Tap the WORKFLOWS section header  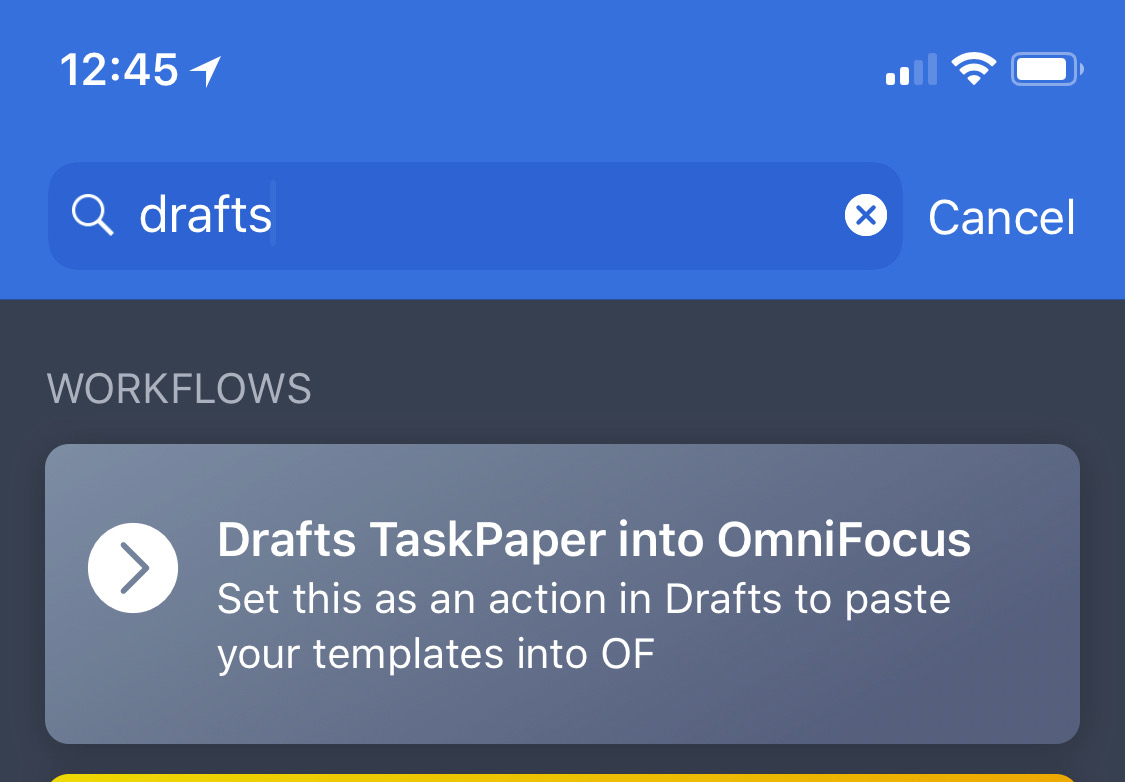point(179,389)
